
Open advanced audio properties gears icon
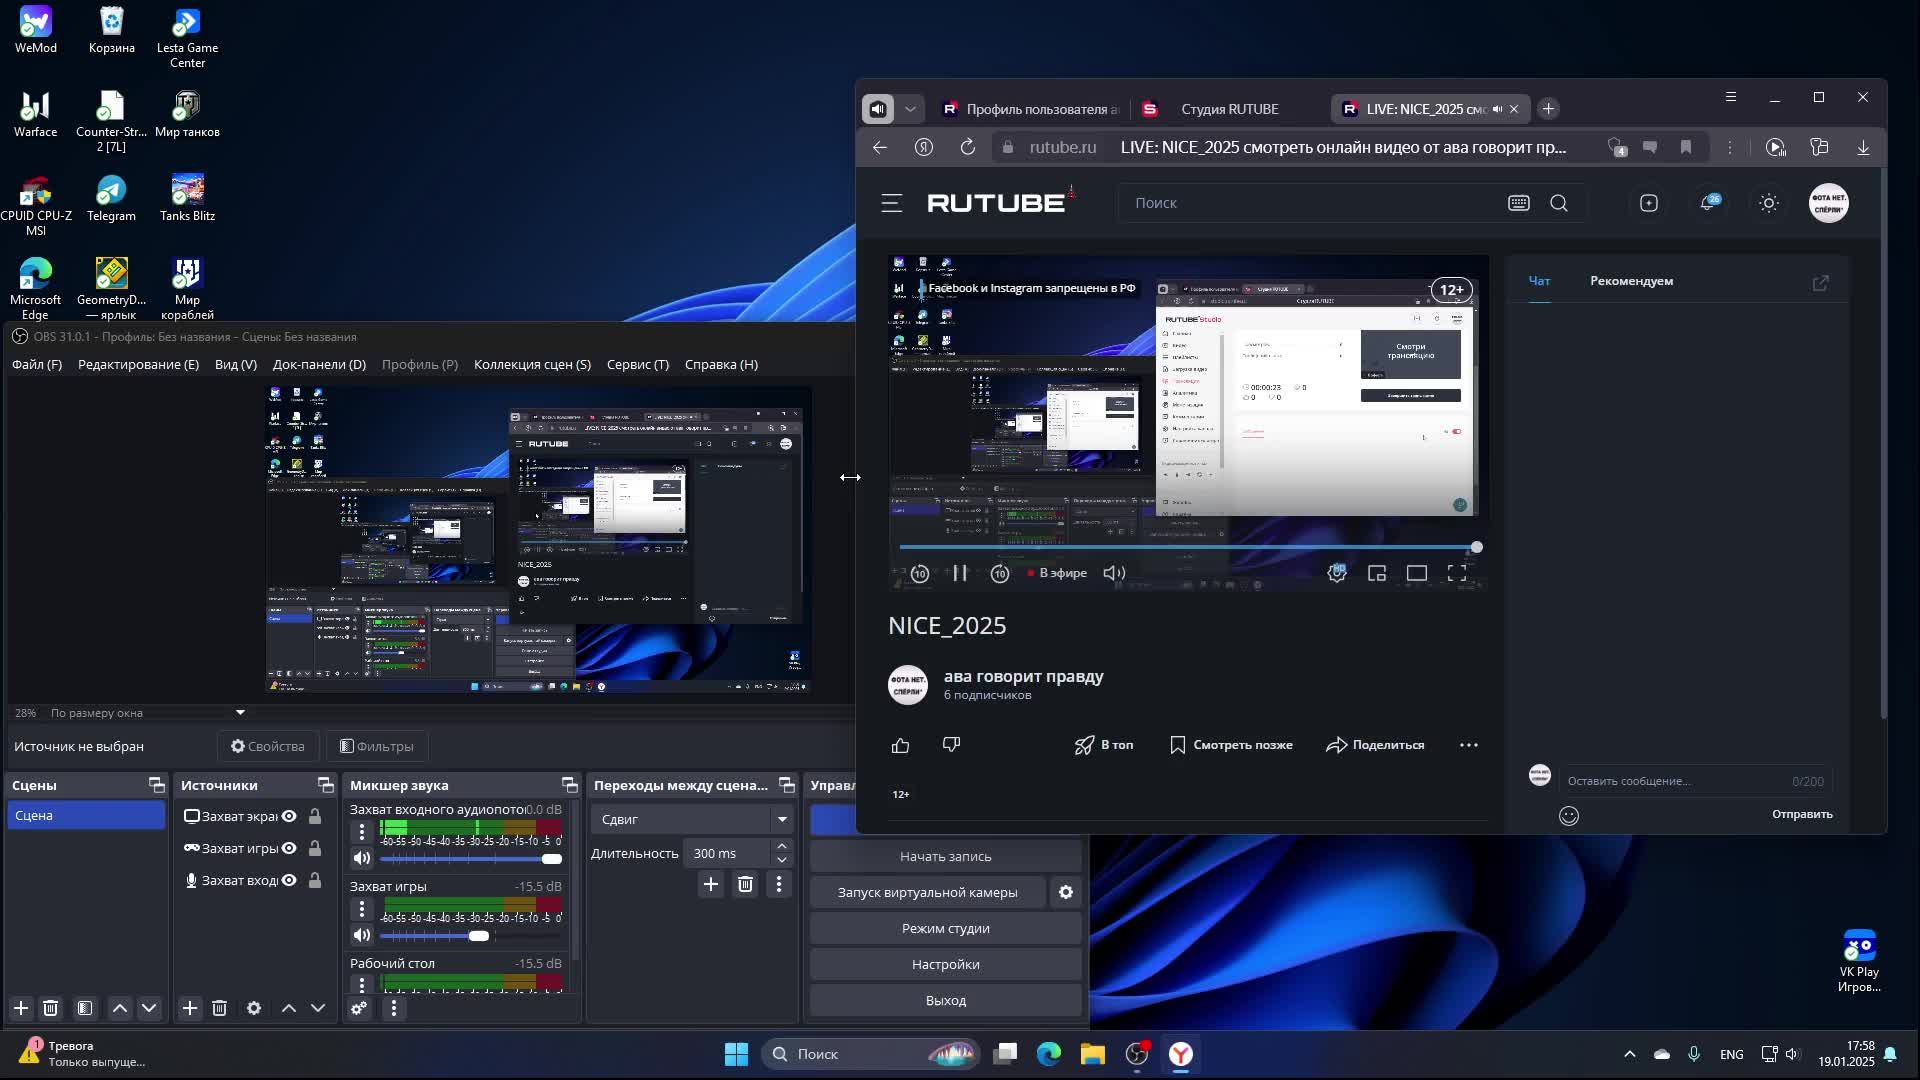(359, 1008)
